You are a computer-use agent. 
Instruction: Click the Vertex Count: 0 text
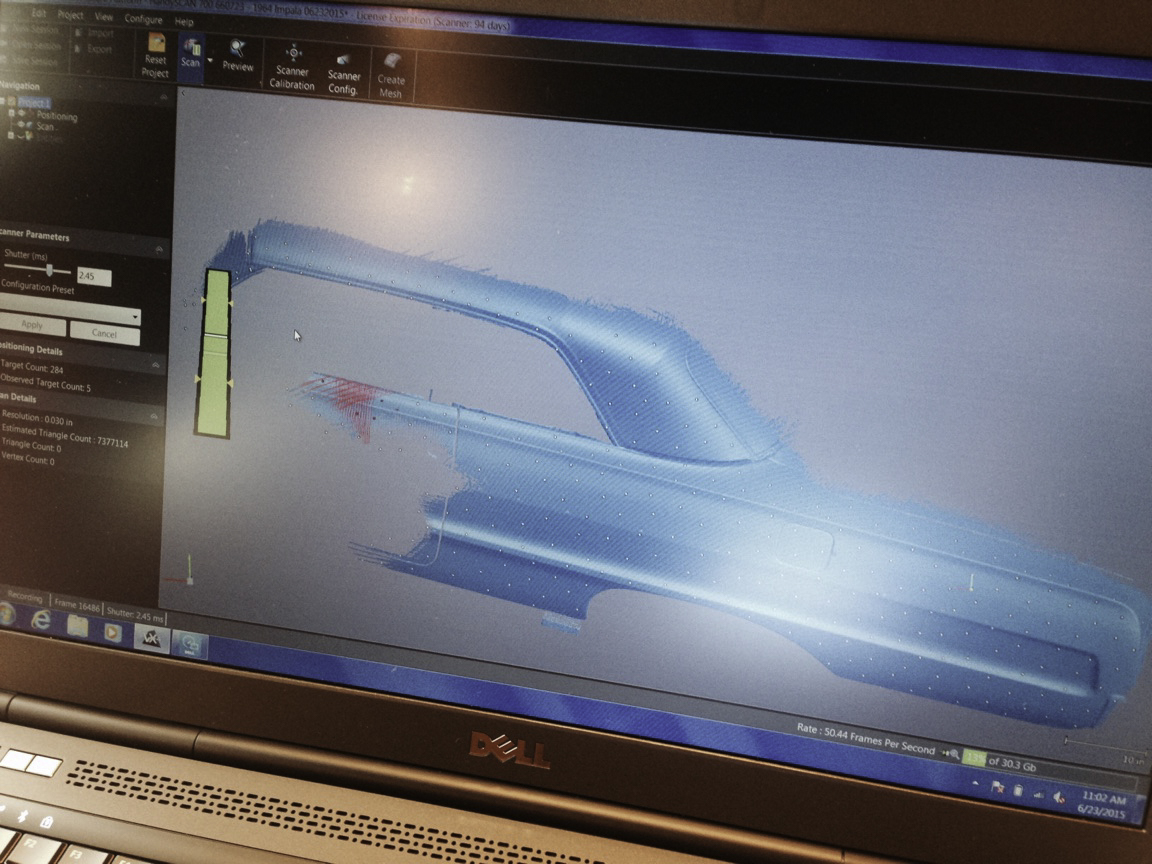[x=28, y=459]
